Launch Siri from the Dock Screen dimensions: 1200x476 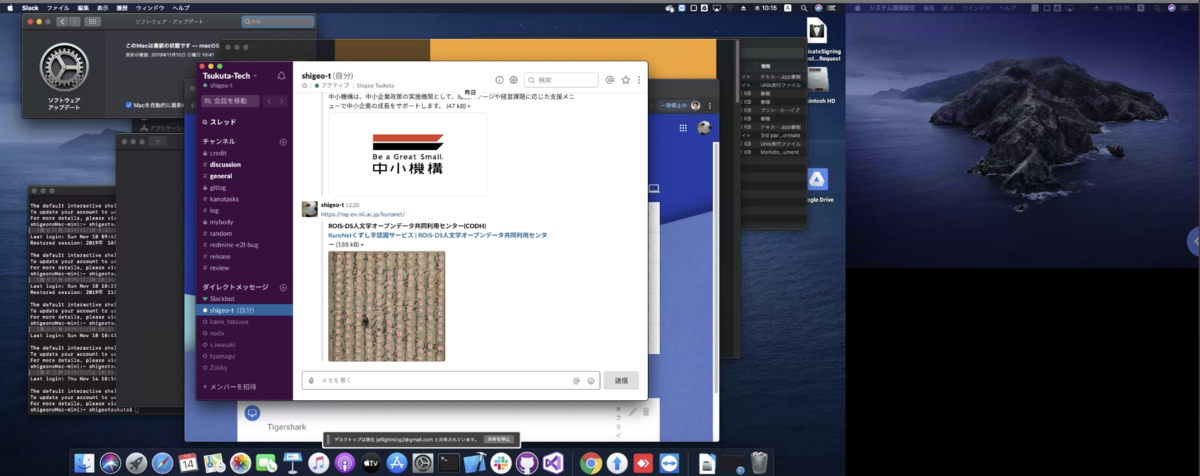coord(110,463)
